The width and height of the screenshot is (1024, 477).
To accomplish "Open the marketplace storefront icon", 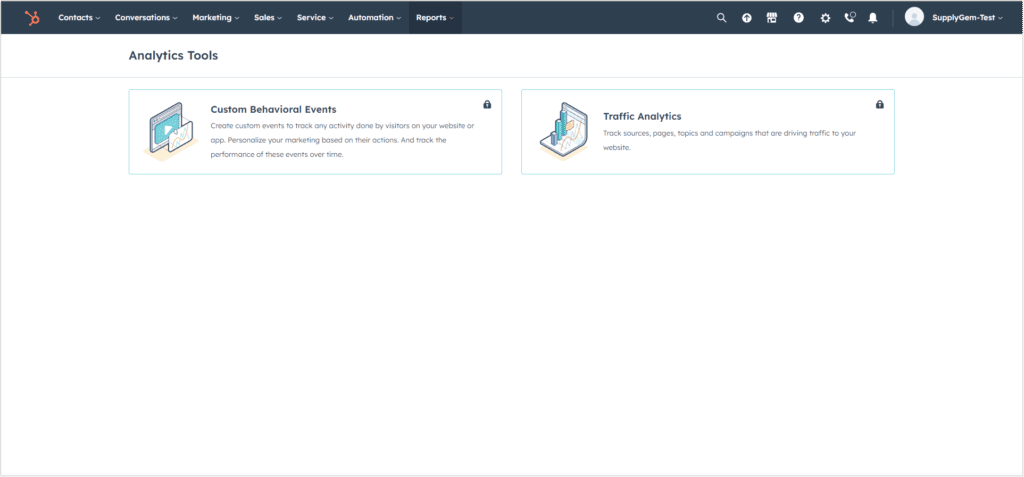I will pyautogui.click(x=772, y=18).
